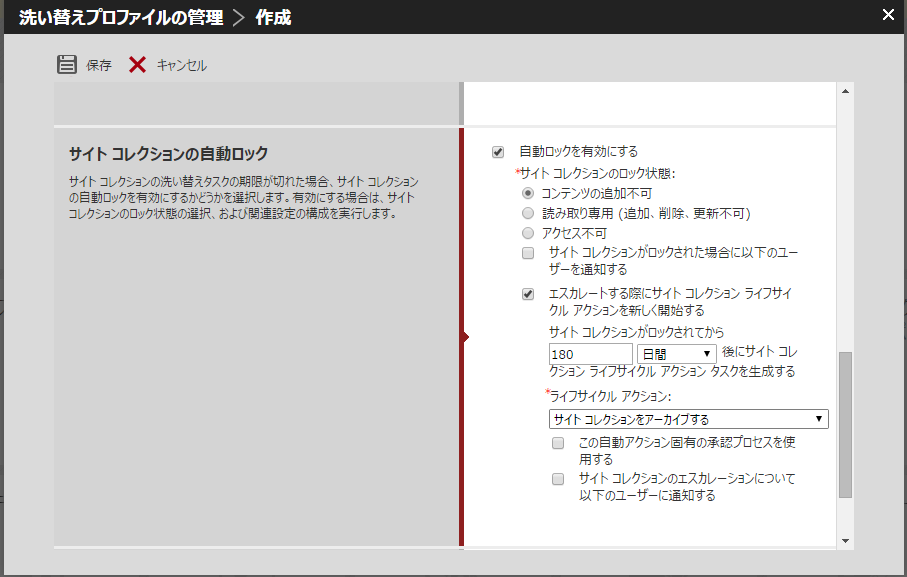Click サイト コレクションの自動ロック section heading
Image resolution: width=907 pixels, height=577 pixels.
168,154
